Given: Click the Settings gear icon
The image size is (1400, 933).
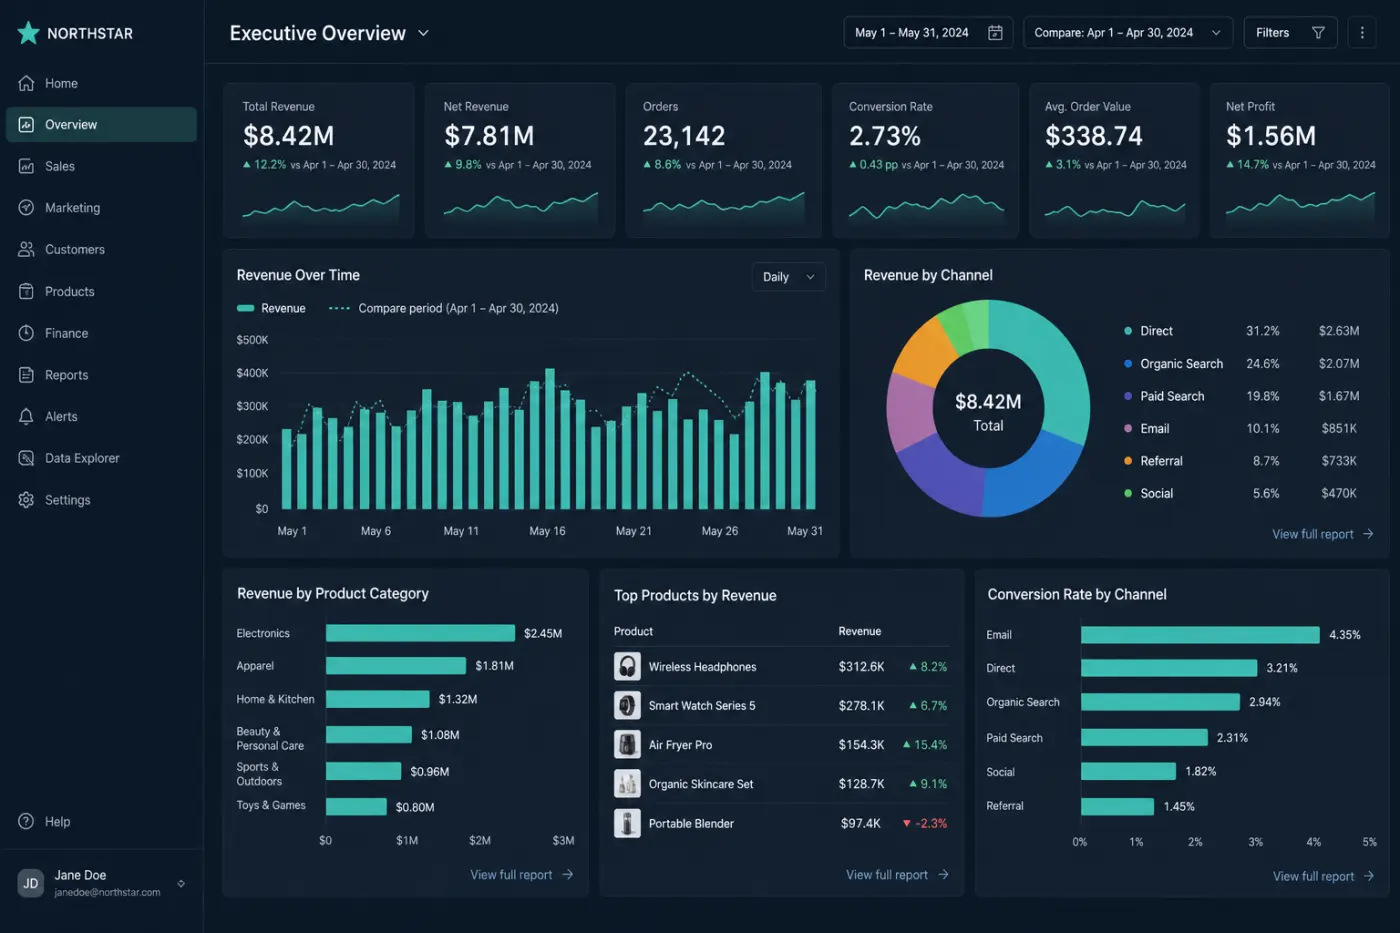Looking at the screenshot, I should pyautogui.click(x=26, y=500).
